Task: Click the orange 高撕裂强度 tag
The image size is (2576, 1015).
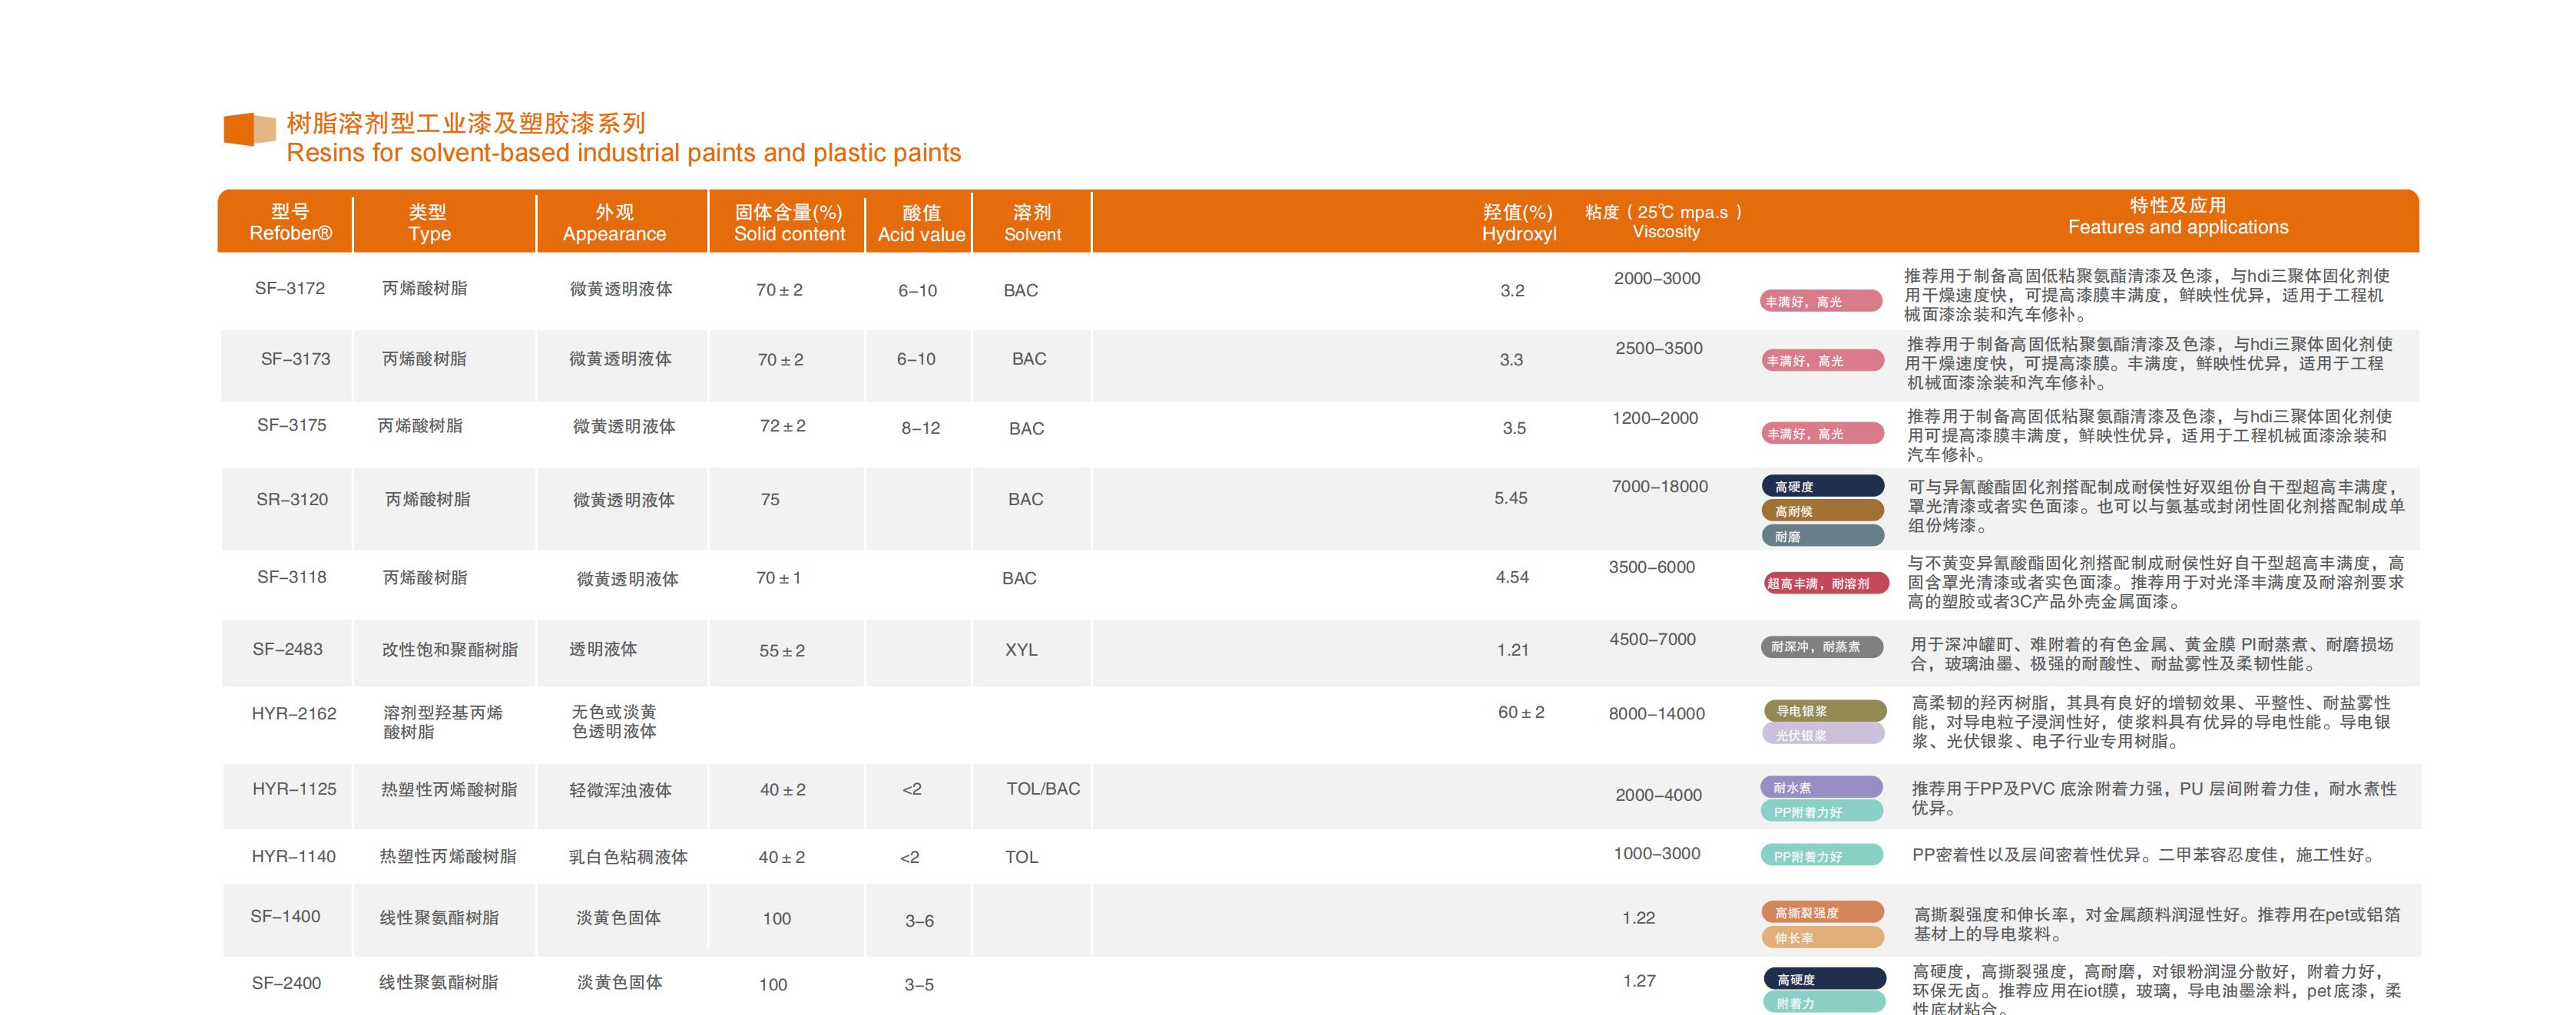Action: click(x=1823, y=913)
